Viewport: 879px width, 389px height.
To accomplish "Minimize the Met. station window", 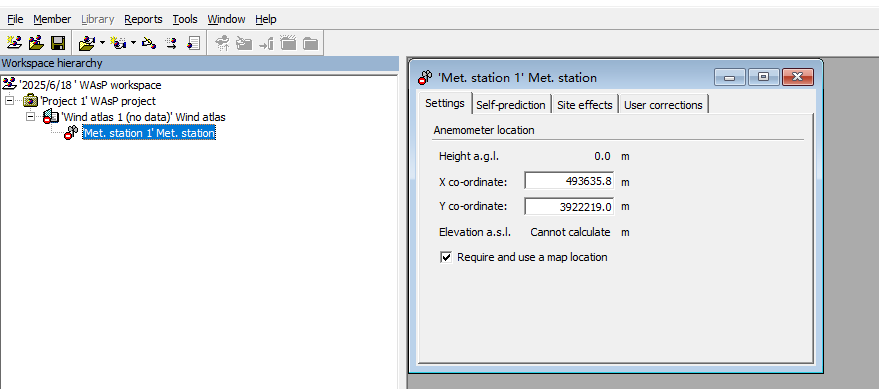I will 729,77.
